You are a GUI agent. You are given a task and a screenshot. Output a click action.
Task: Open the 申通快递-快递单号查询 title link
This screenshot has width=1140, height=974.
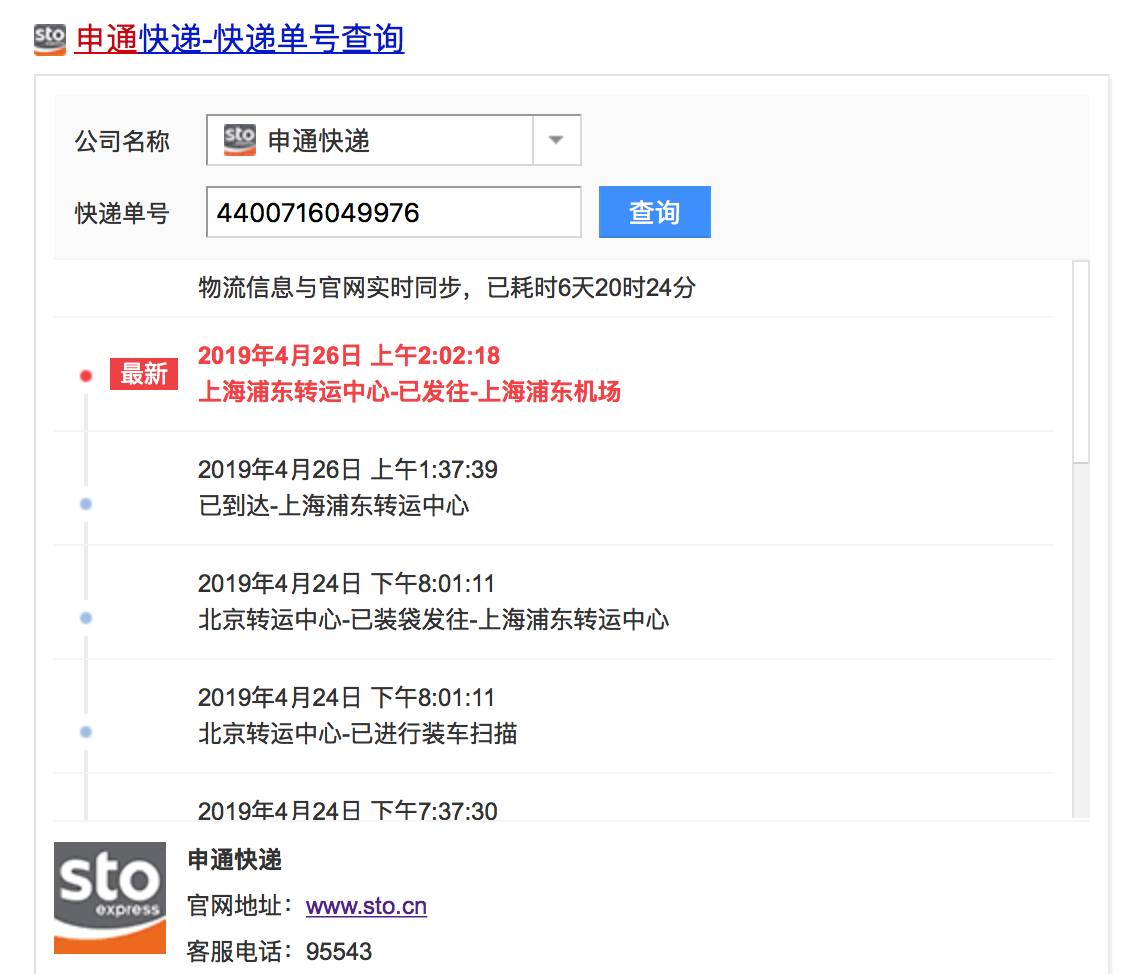pyautogui.click(x=239, y=39)
